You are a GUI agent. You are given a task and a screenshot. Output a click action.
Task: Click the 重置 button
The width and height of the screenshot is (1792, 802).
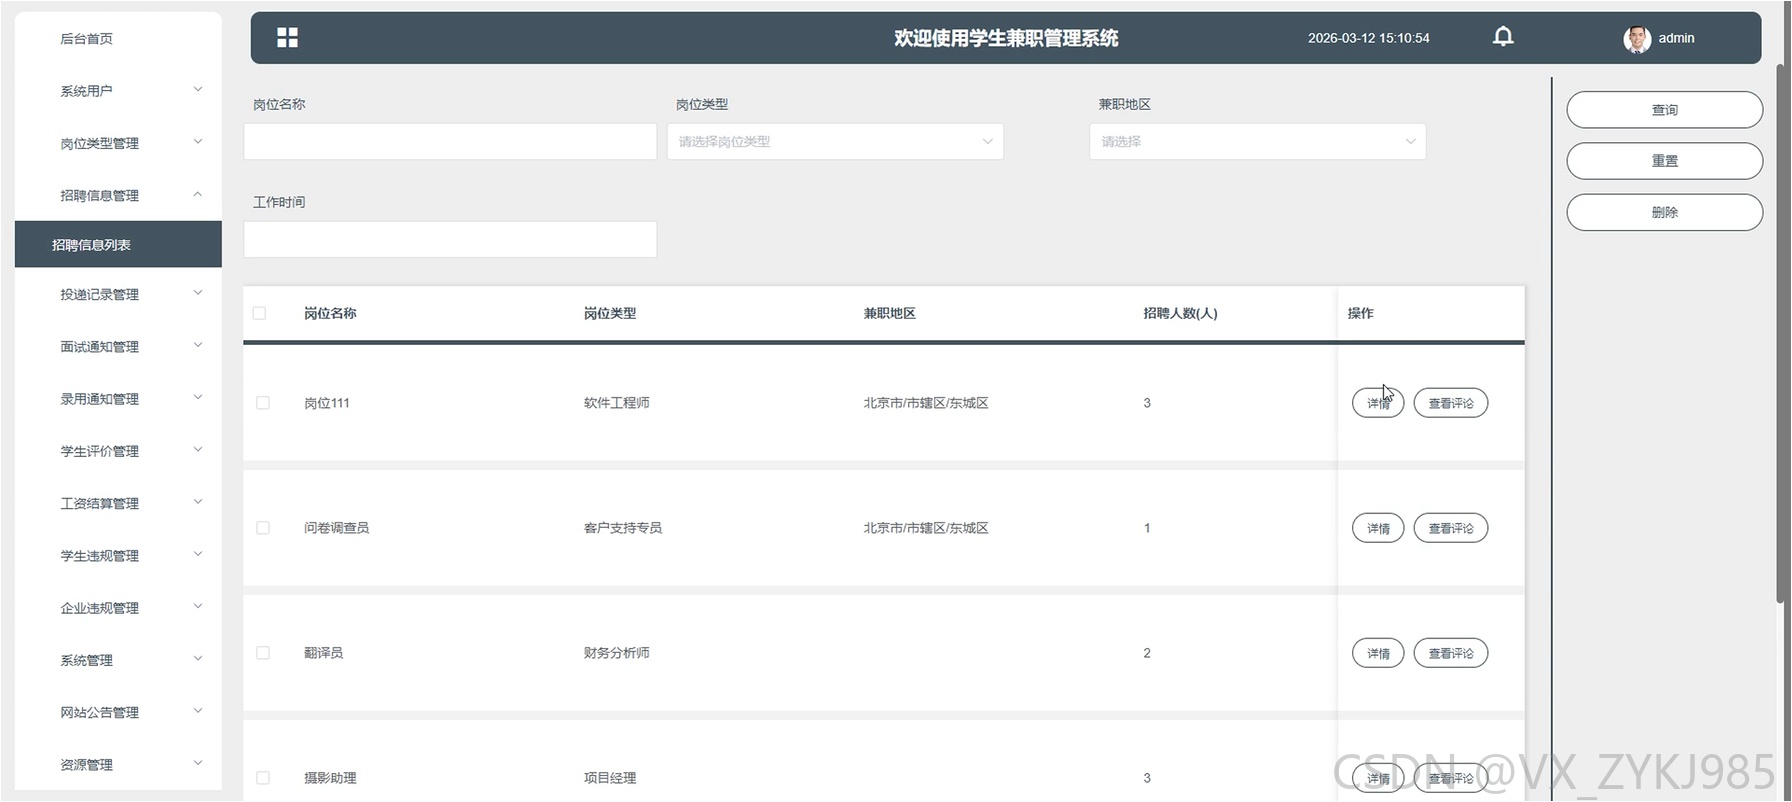(1664, 161)
